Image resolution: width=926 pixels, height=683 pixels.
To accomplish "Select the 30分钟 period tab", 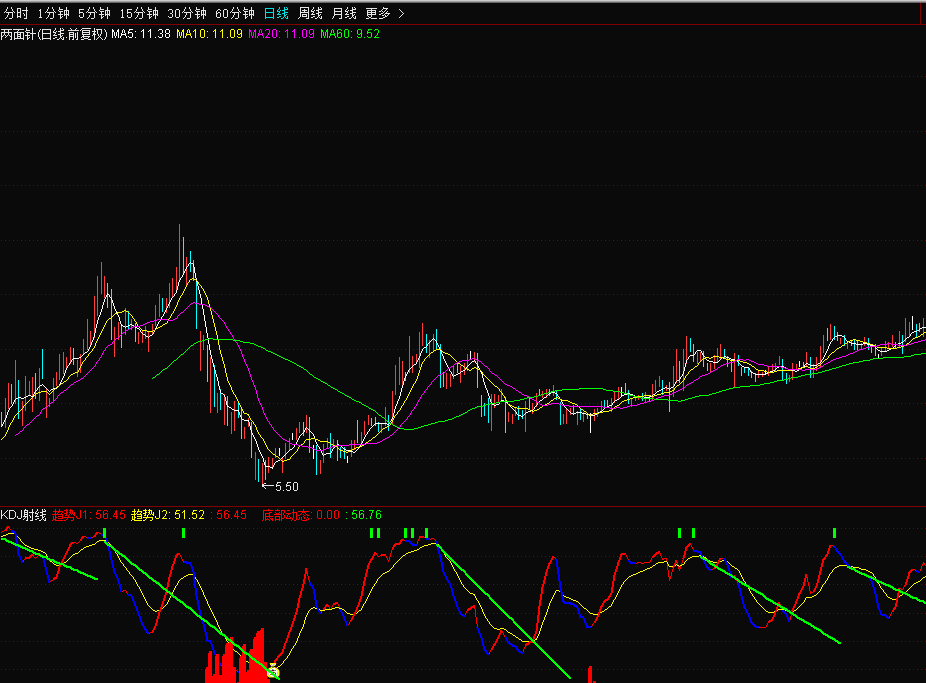I will pyautogui.click(x=187, y=13).
